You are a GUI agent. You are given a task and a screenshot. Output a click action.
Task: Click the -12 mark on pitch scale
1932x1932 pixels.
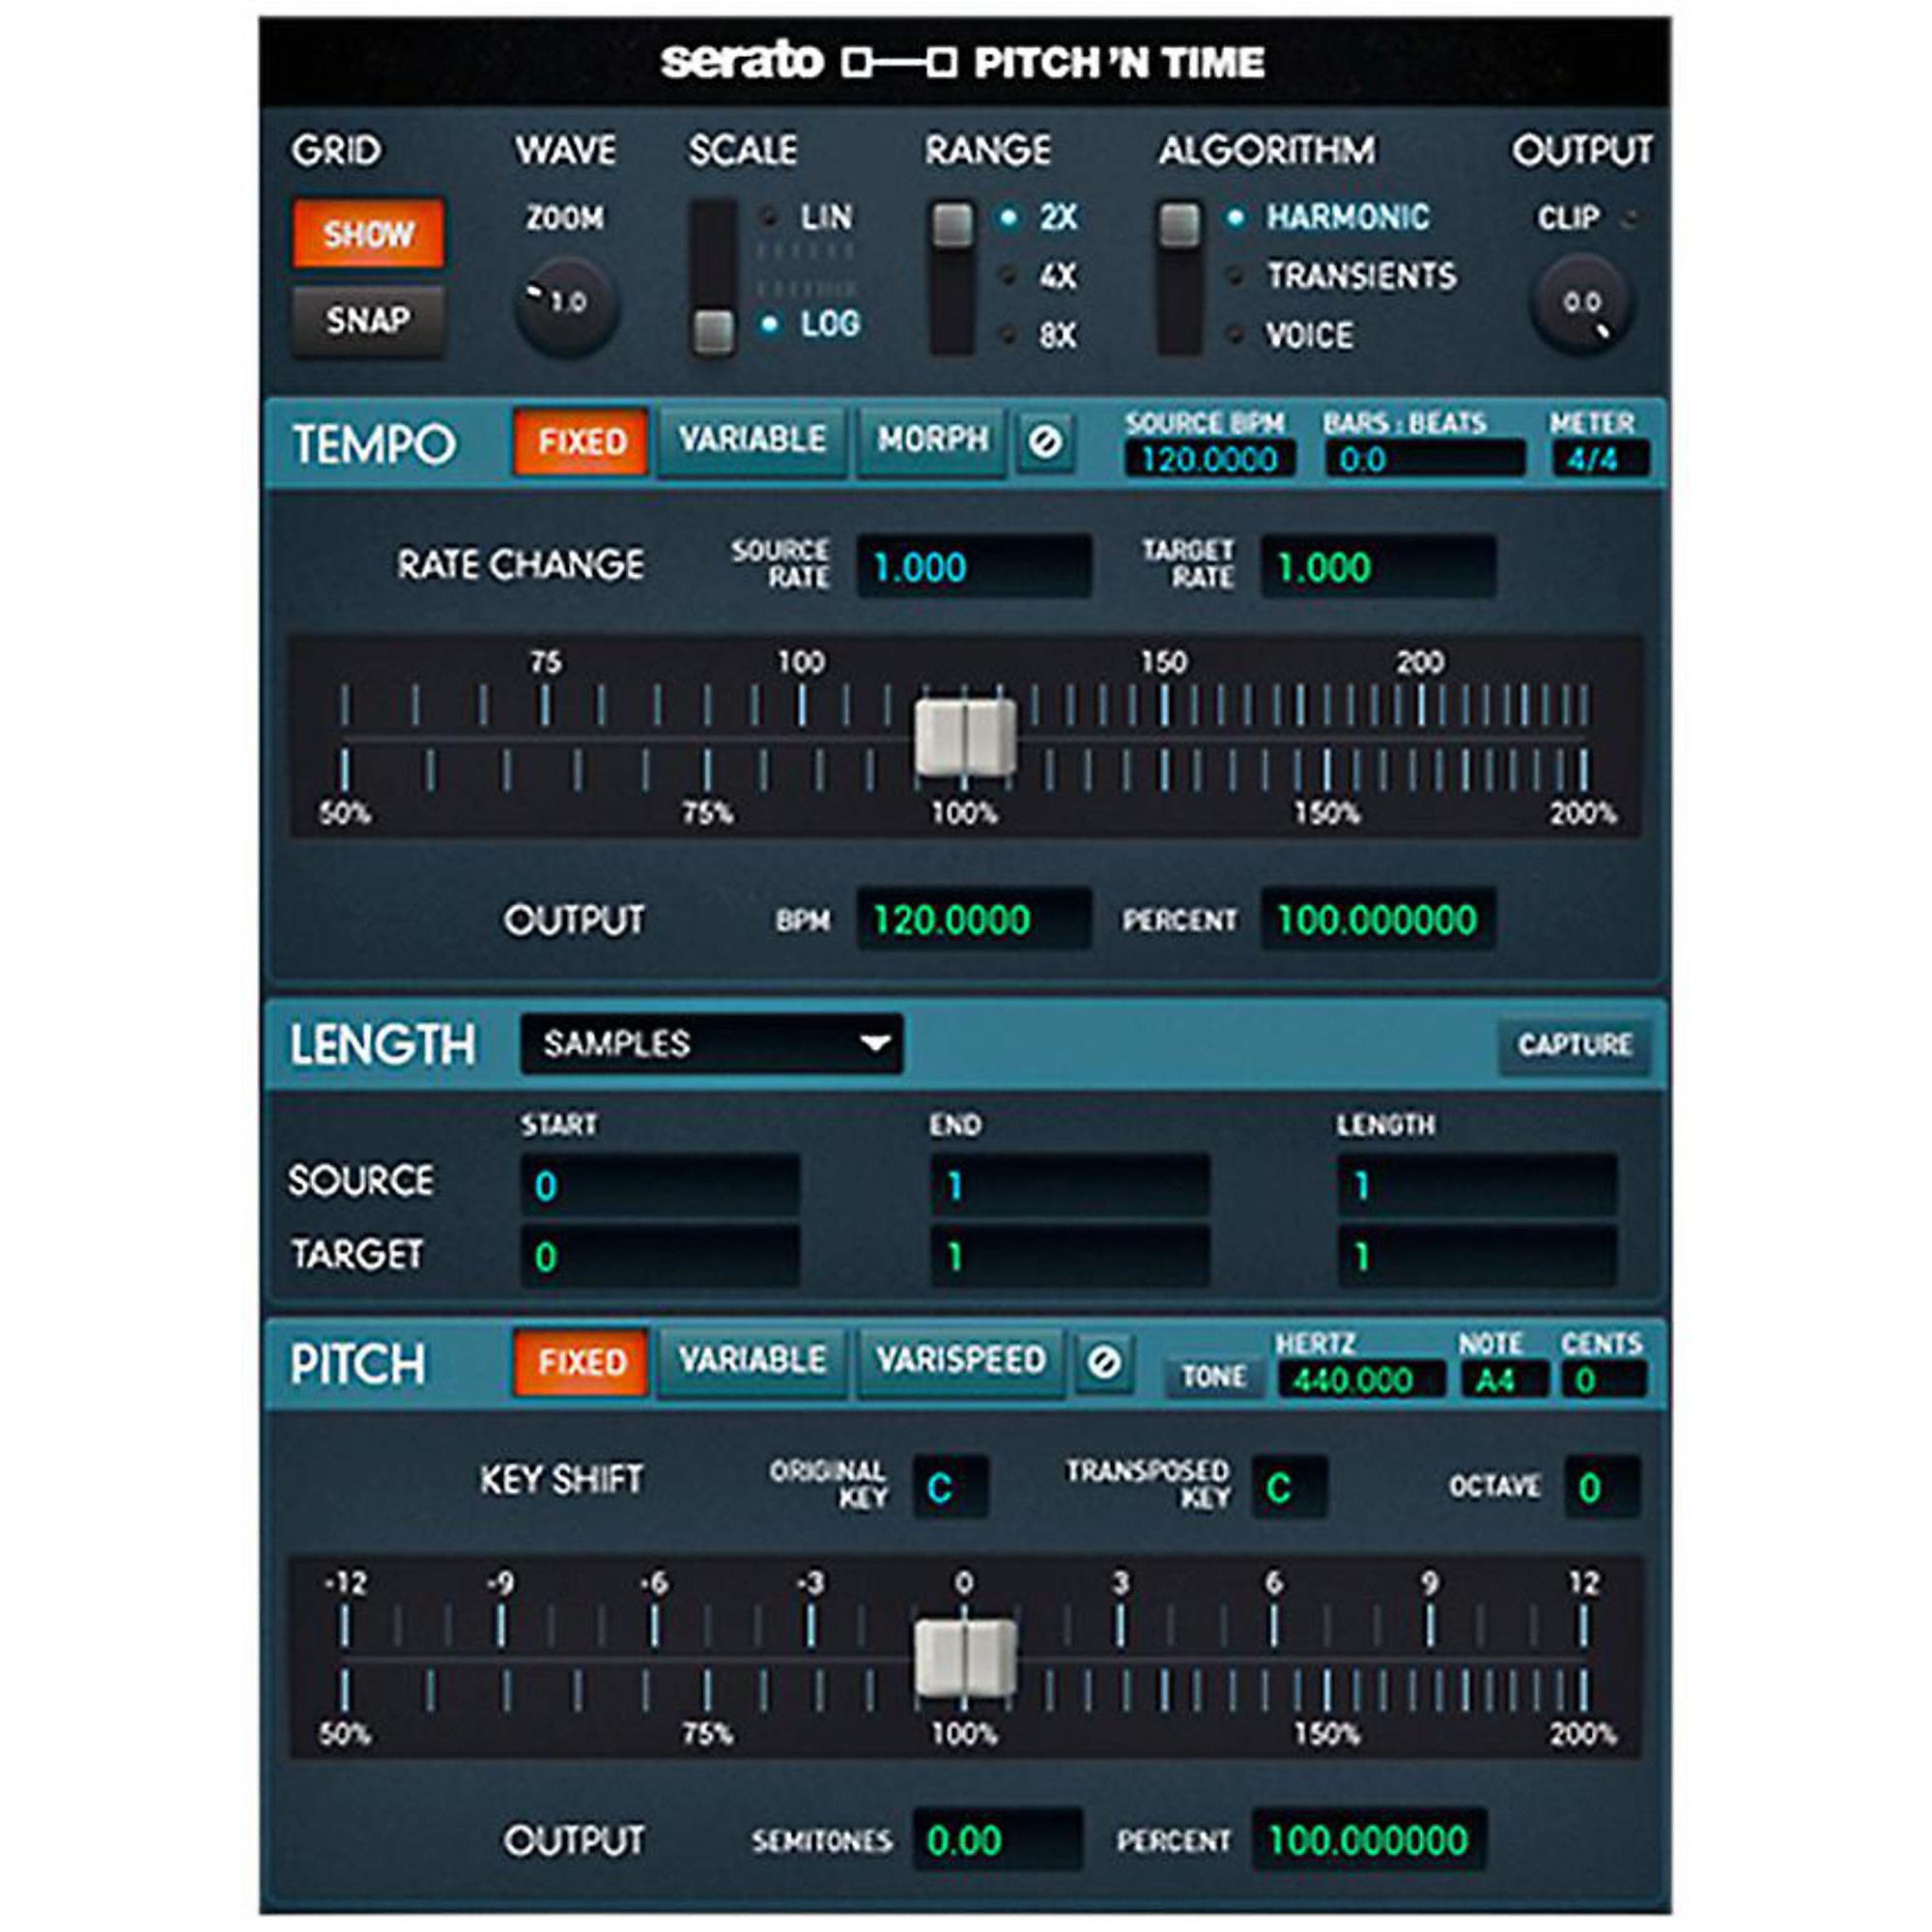(346, 1583)
